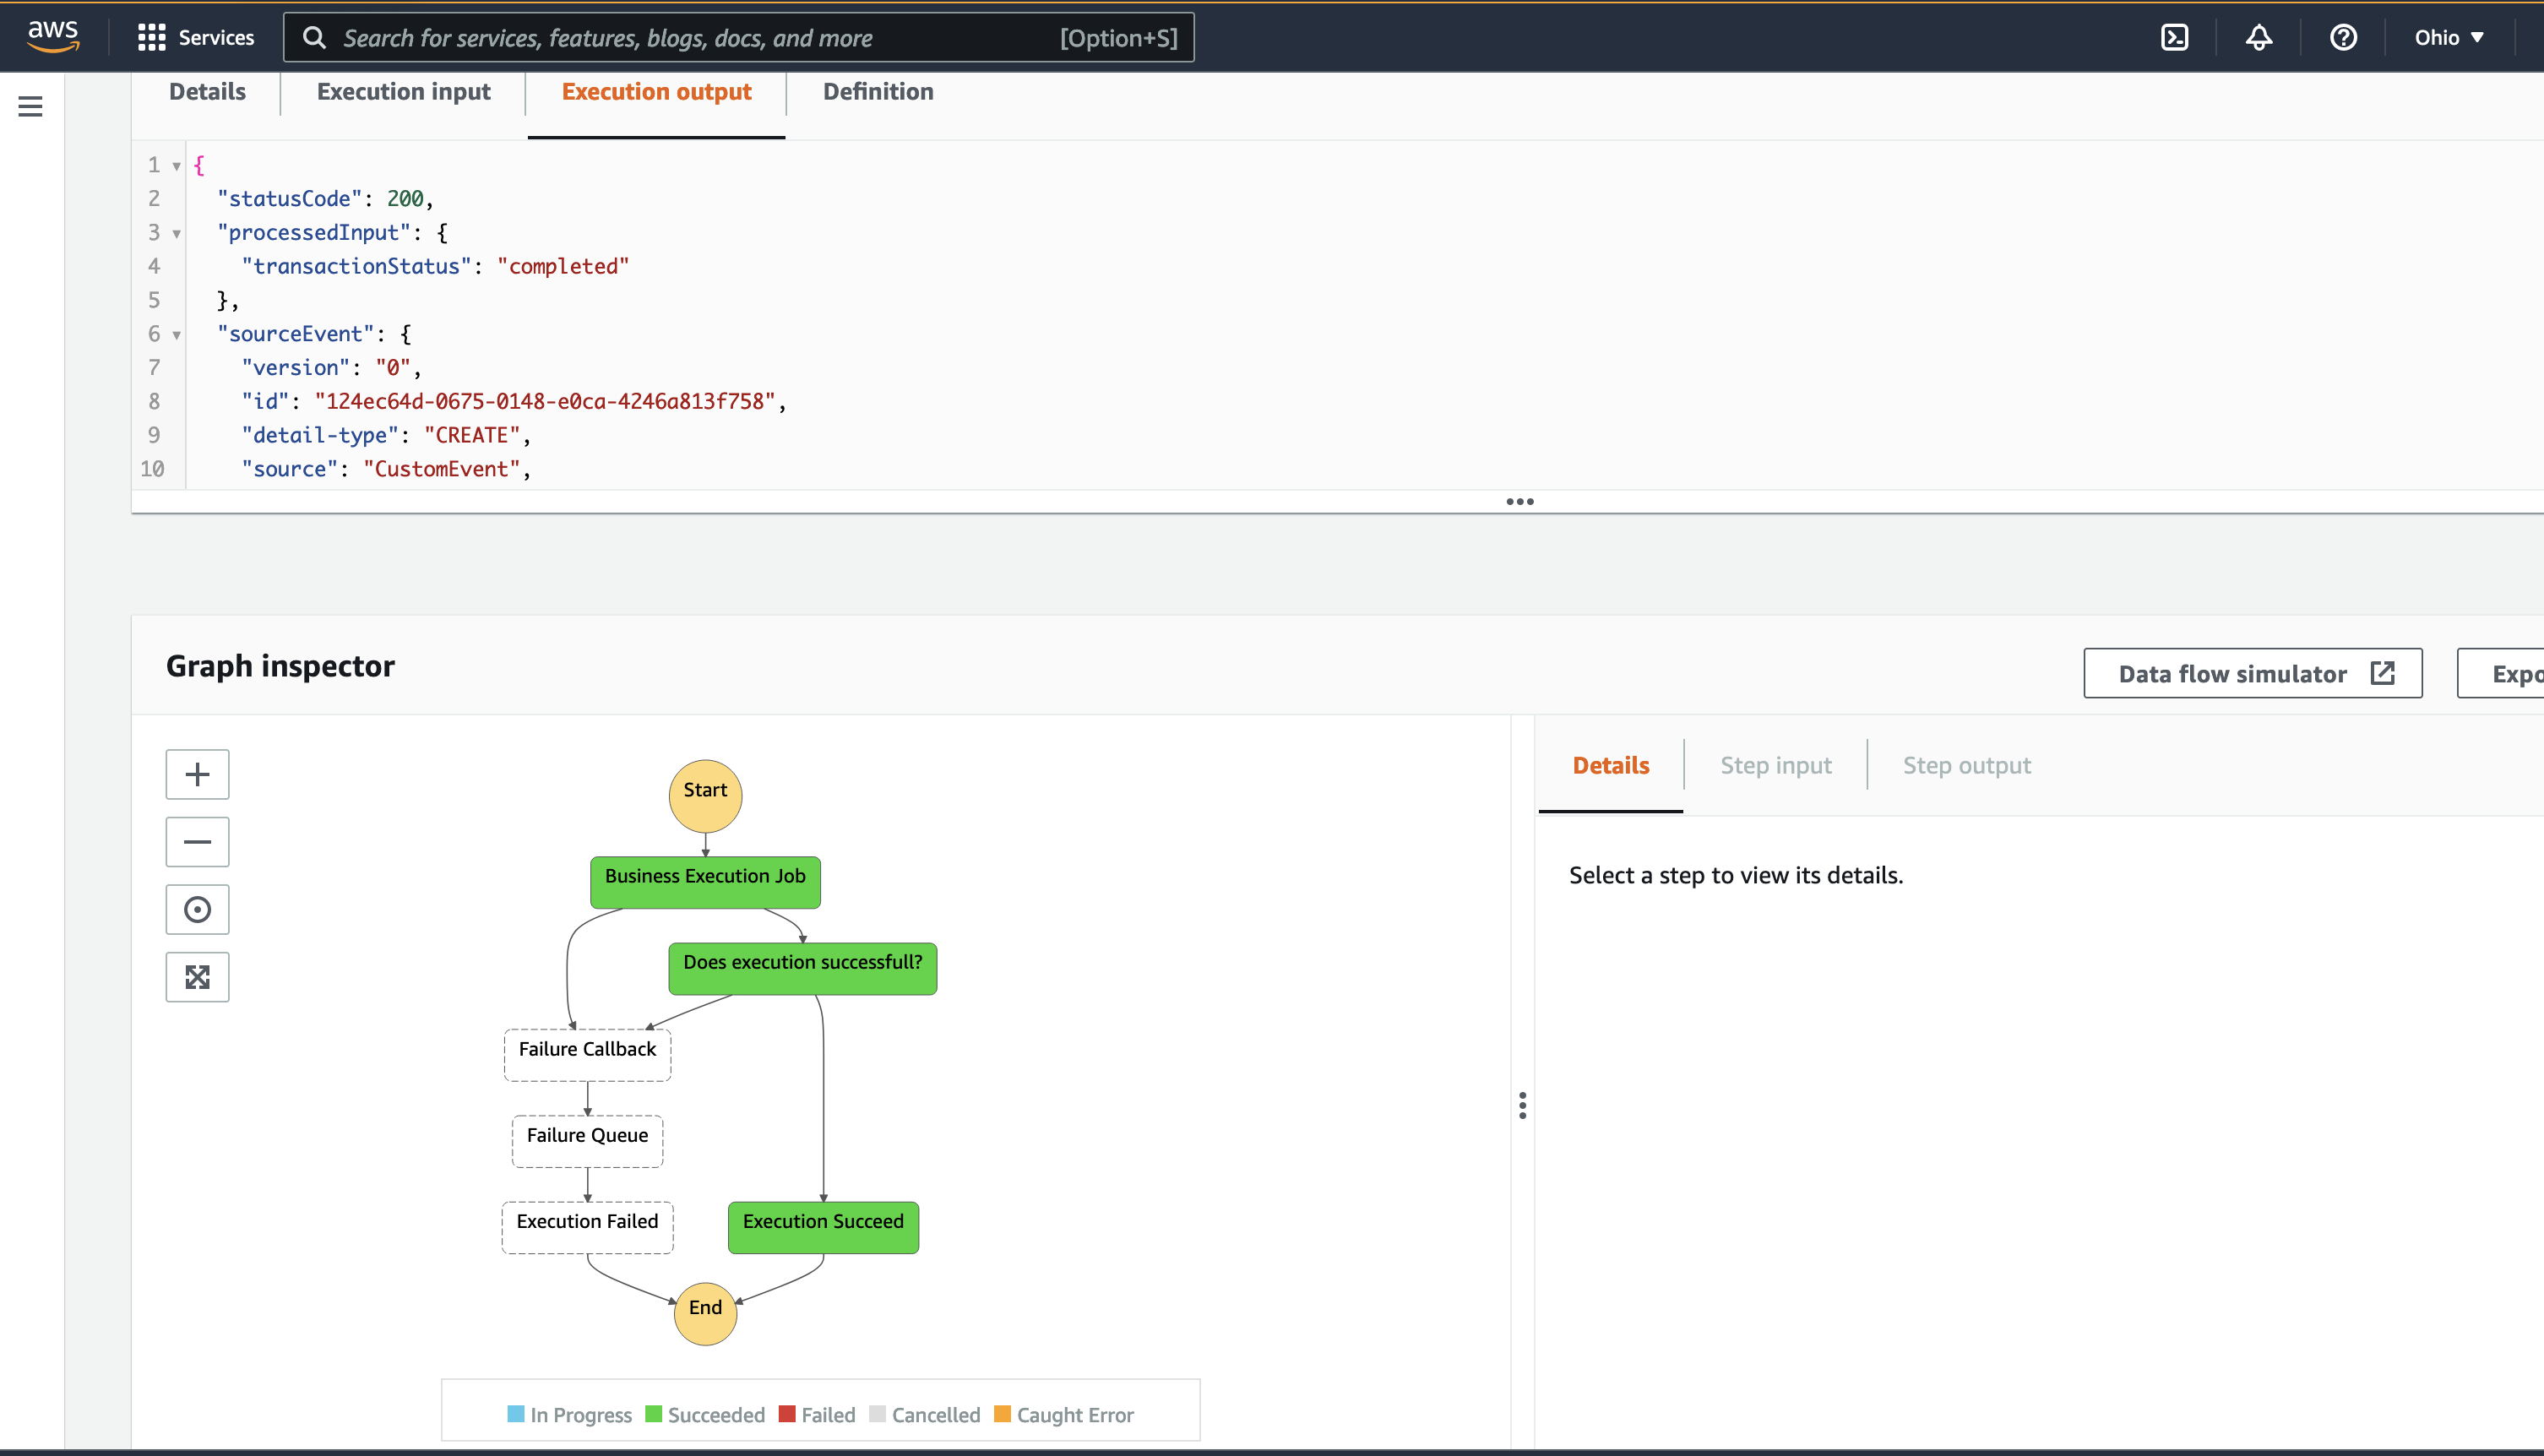Viewport: 2544px width, 1456px height.
Task: Click the AWS logo home icon
Action: pos(52,37)
